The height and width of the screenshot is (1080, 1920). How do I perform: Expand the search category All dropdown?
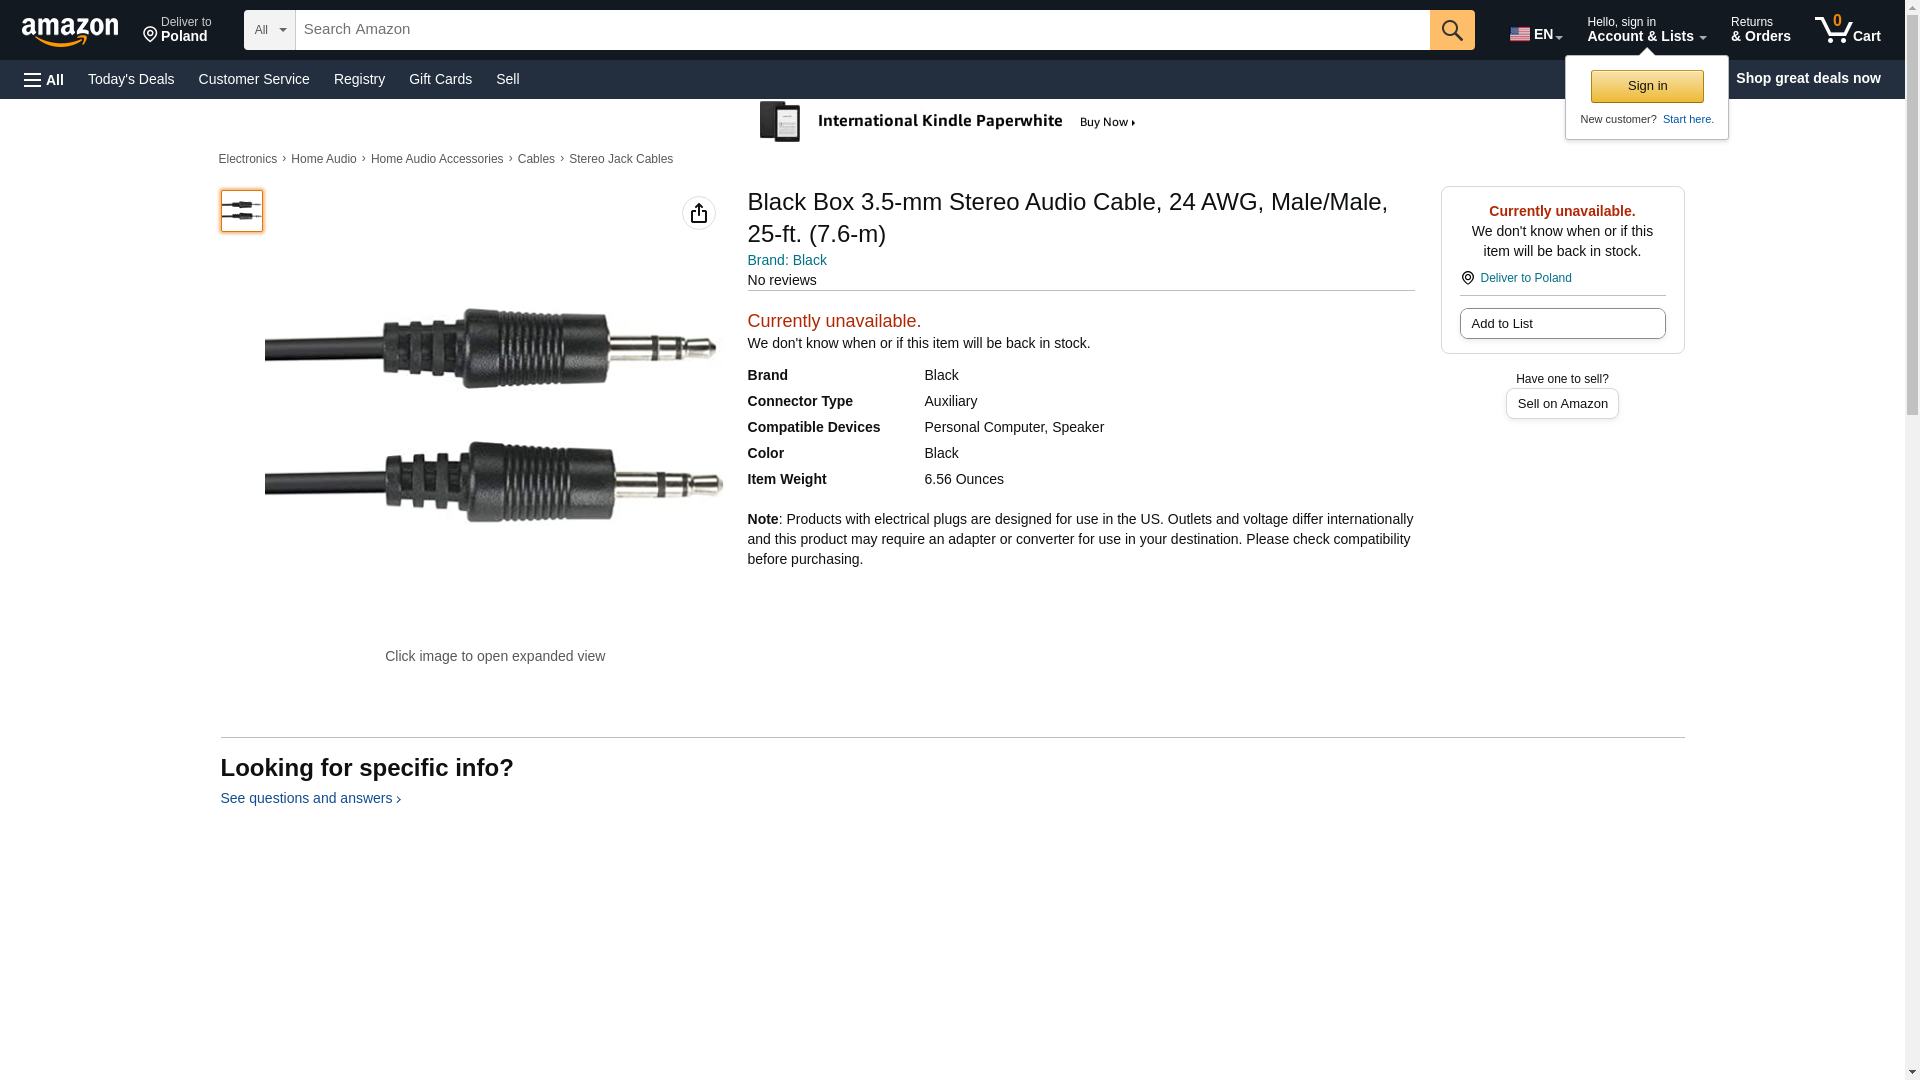pos(270,30)
